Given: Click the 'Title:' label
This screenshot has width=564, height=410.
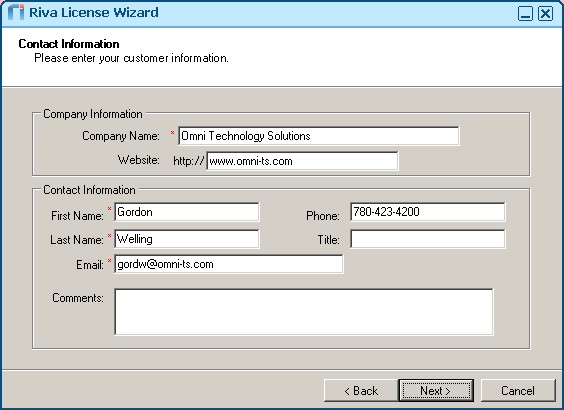Looking at the screenshot, I should tap(328, 240).
